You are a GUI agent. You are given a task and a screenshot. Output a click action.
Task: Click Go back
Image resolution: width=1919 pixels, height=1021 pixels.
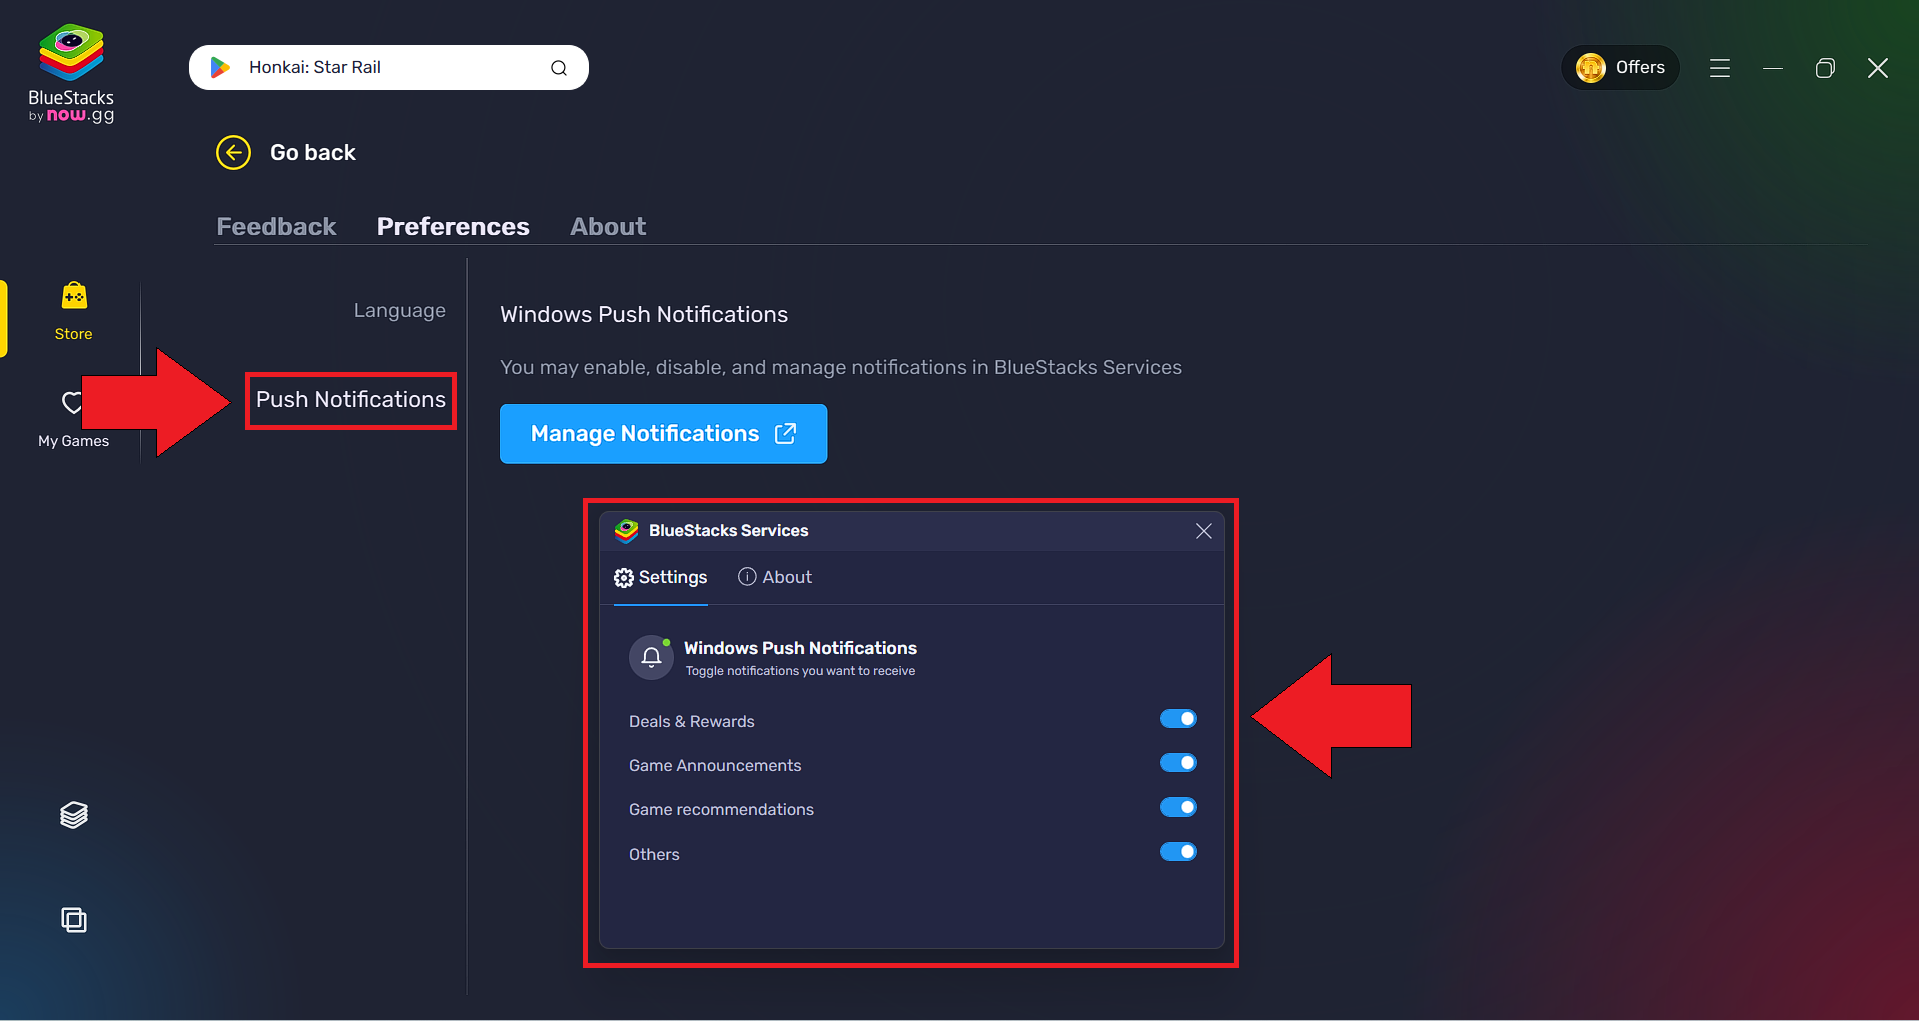[x=287, y=152]
